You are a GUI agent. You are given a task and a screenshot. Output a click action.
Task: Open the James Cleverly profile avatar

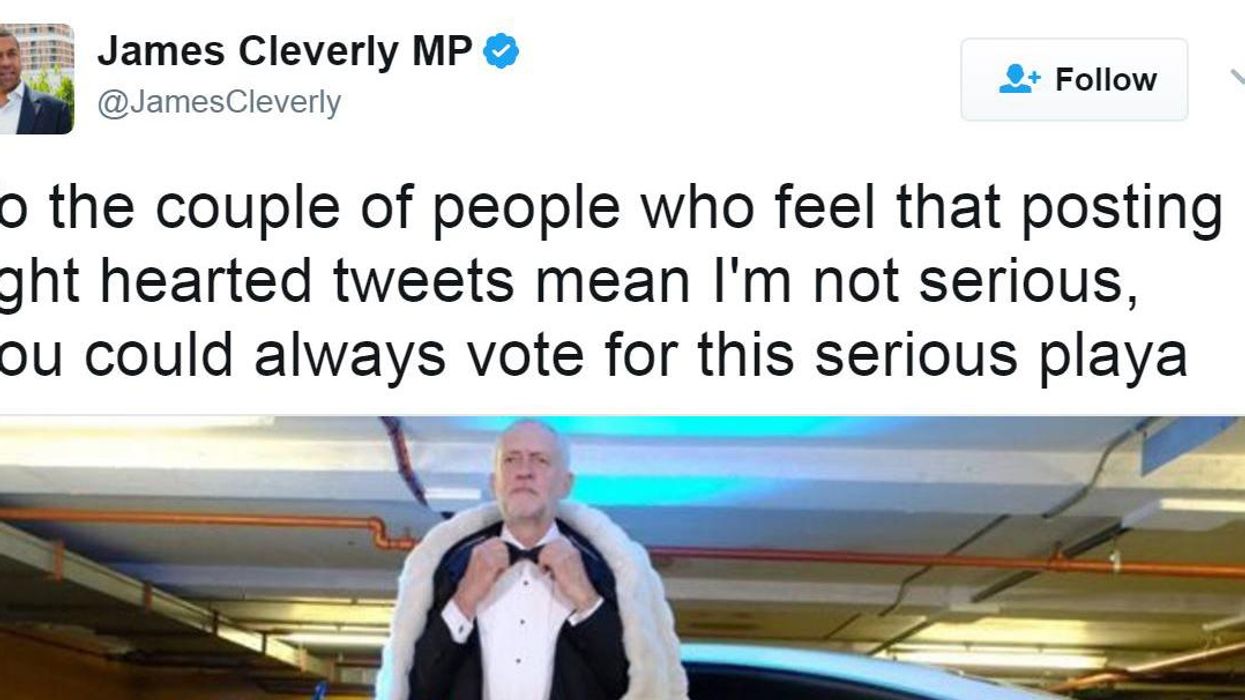[36, 79]
